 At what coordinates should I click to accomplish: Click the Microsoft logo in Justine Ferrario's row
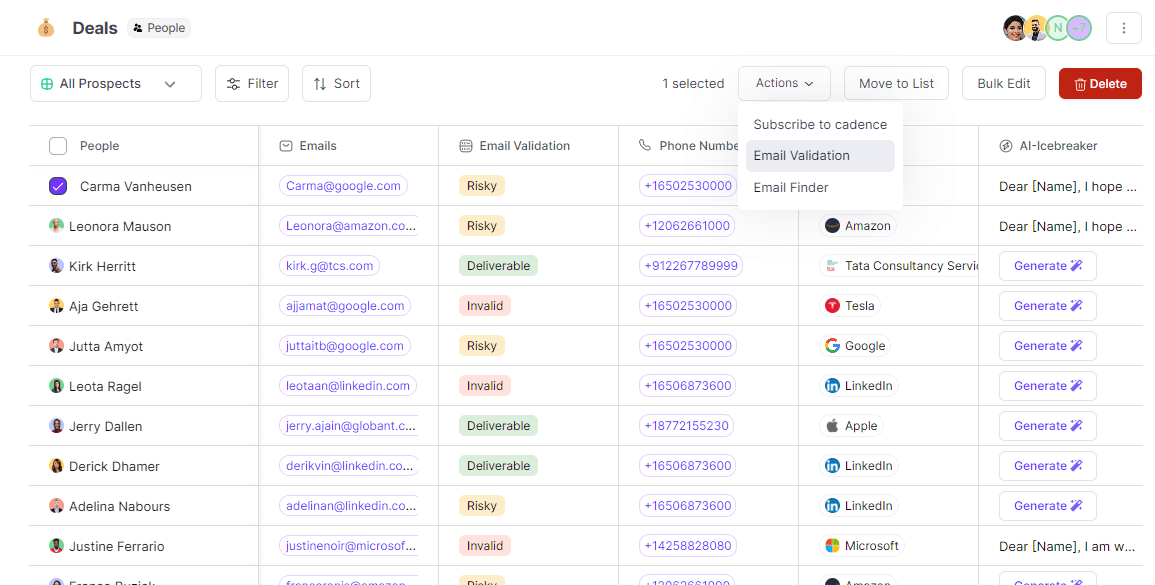pyautogui.click(x=831, y=545)
